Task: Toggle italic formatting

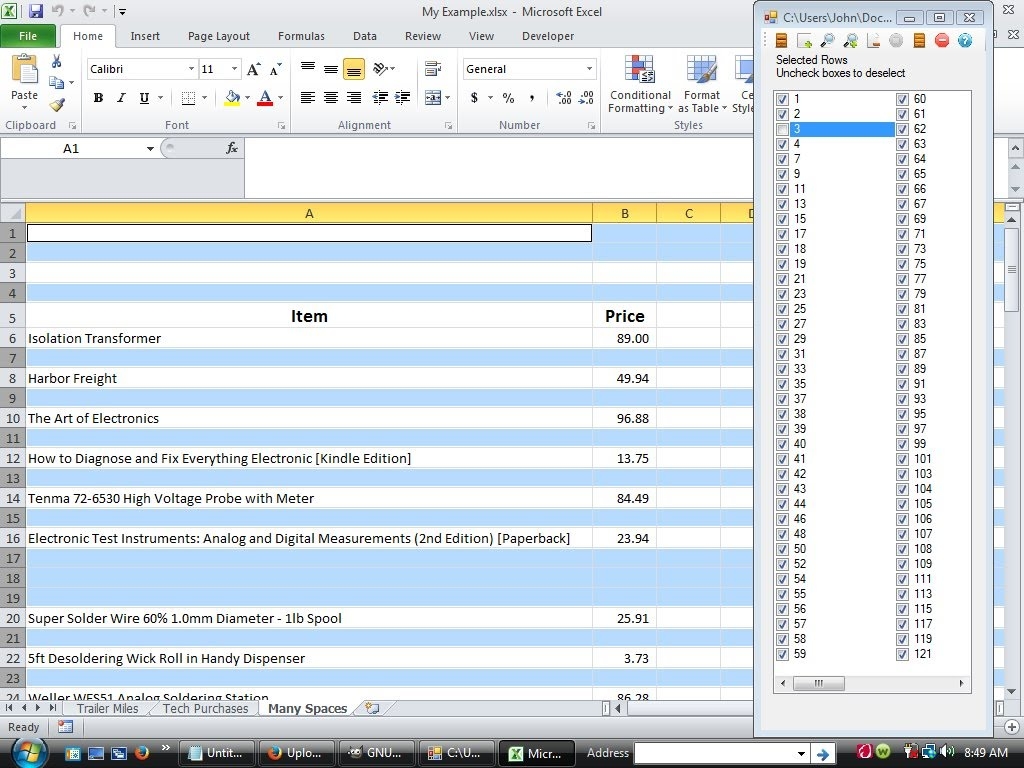Action: [x=121, y=98]
